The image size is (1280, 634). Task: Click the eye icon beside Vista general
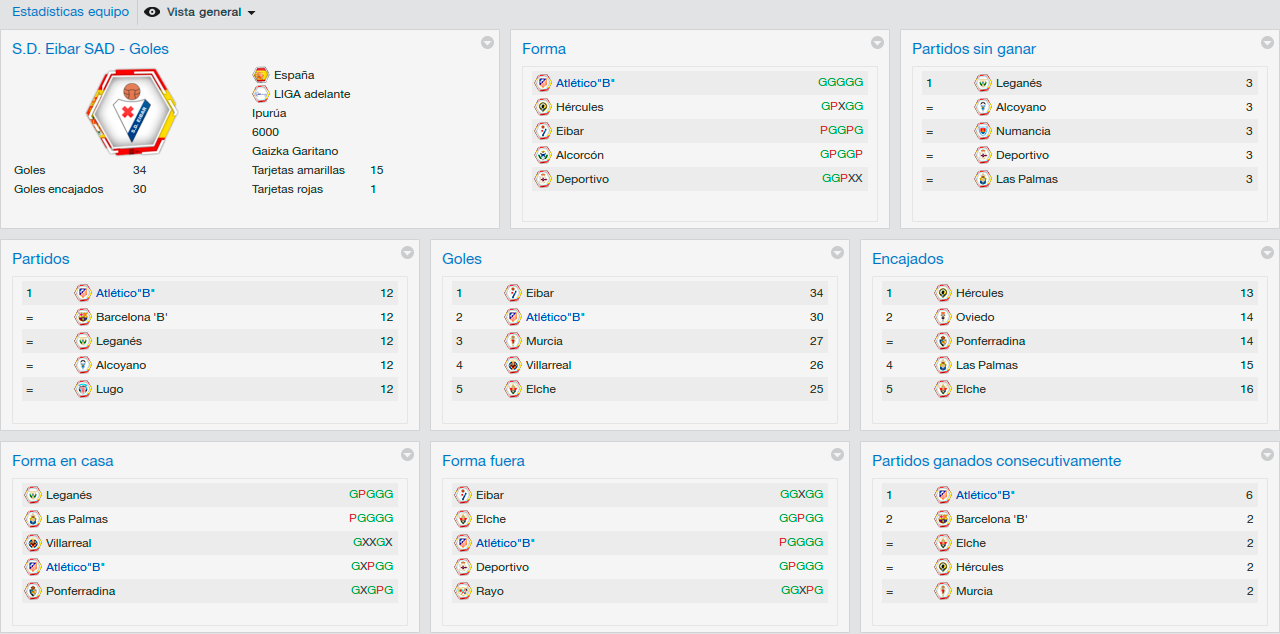(152, 12)
